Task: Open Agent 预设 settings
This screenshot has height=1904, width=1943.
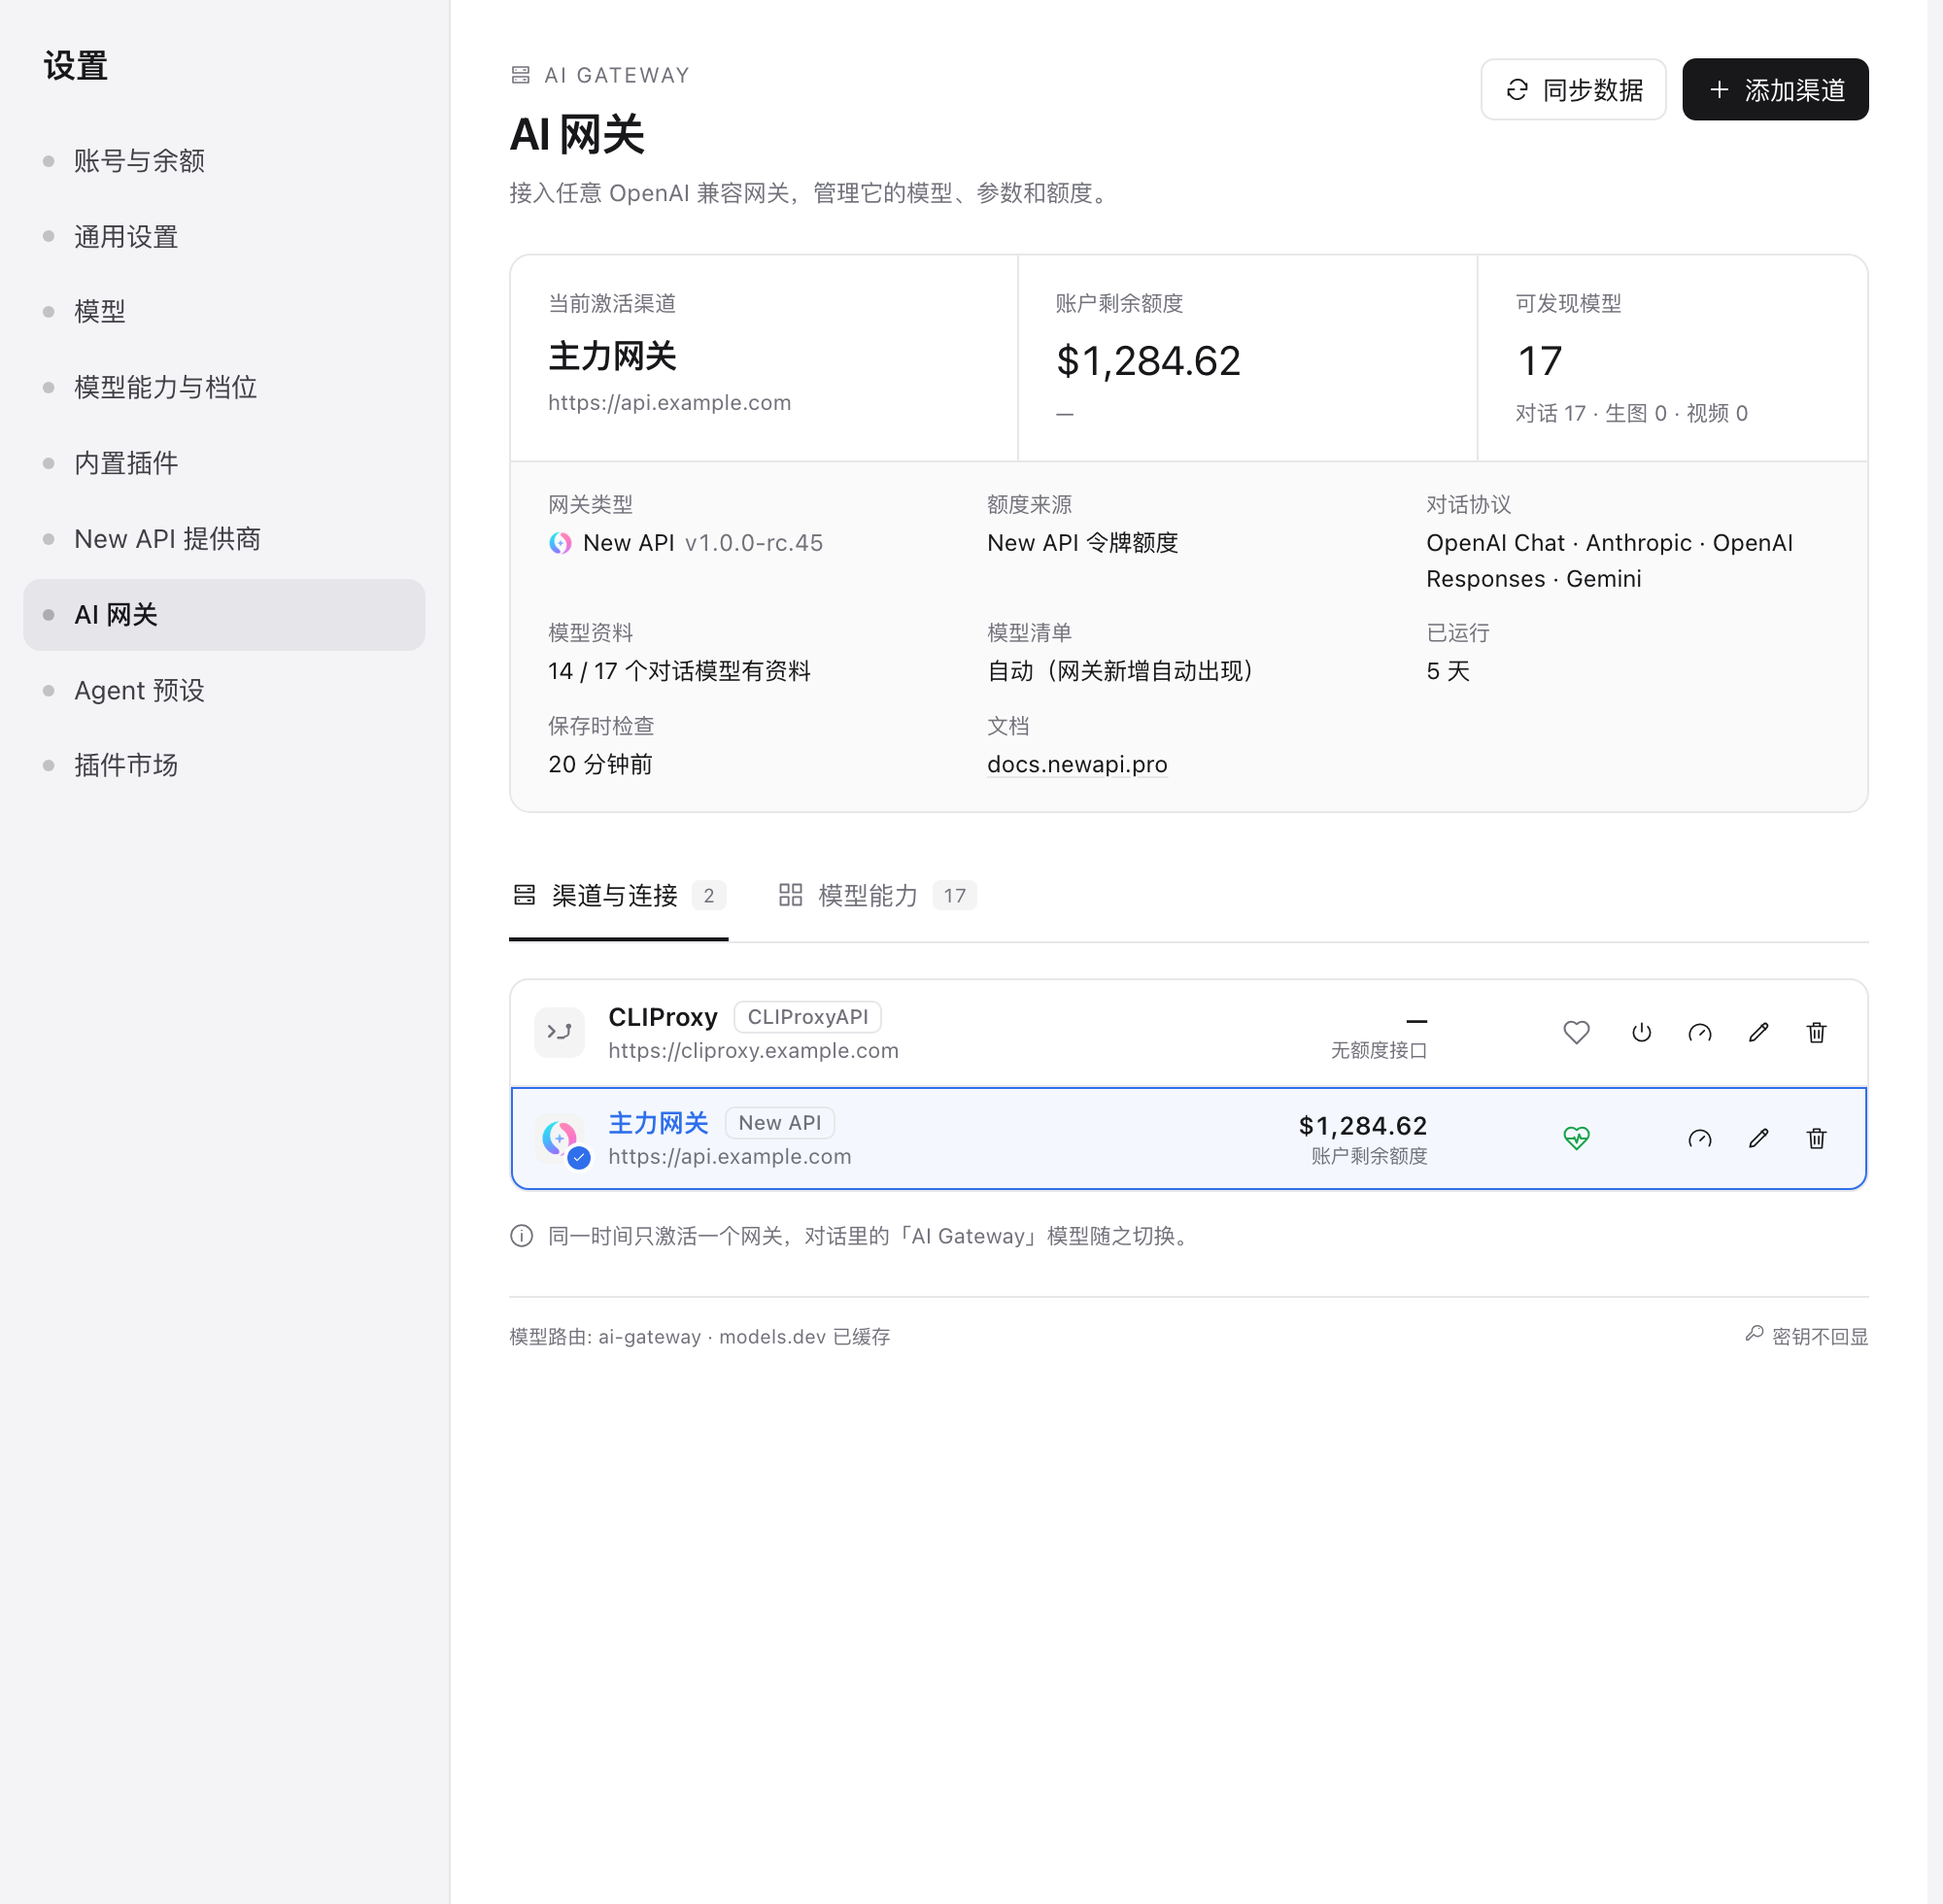Action: [224, 690]
